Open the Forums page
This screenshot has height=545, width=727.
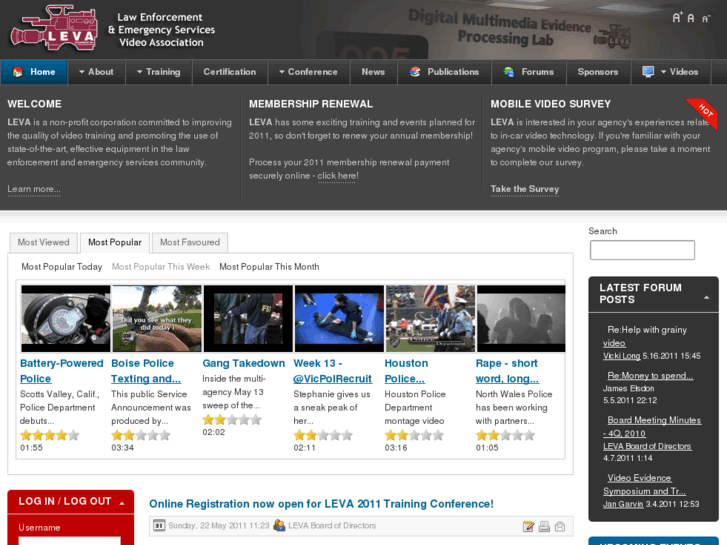[529, 72]
